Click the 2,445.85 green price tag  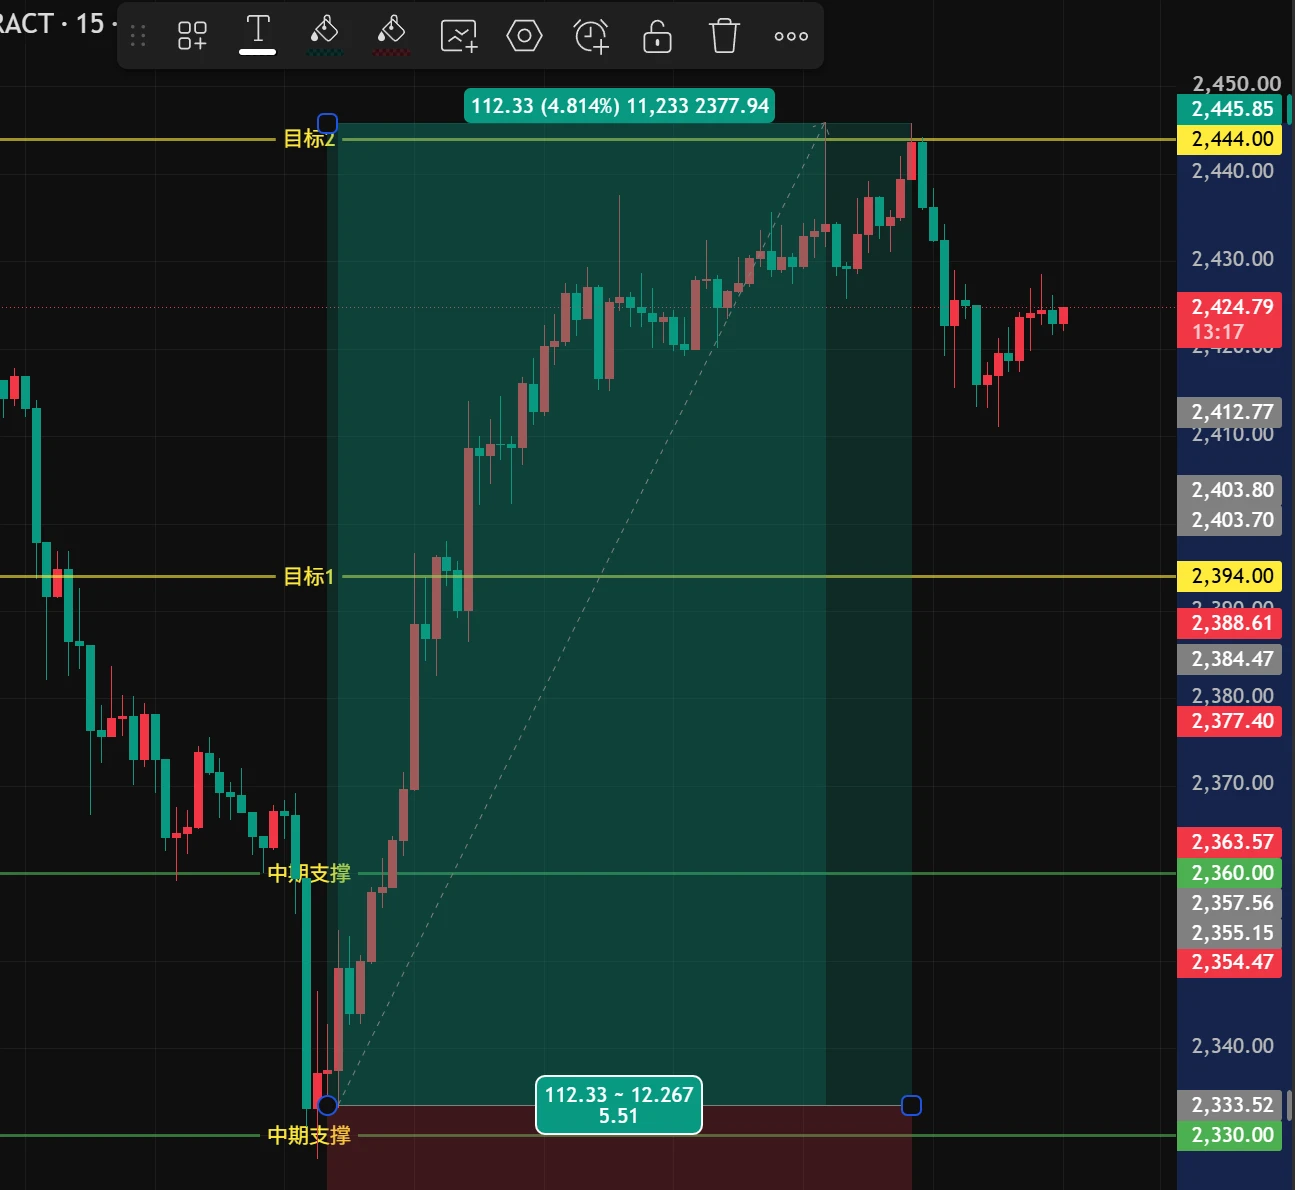coord(1230,109)
